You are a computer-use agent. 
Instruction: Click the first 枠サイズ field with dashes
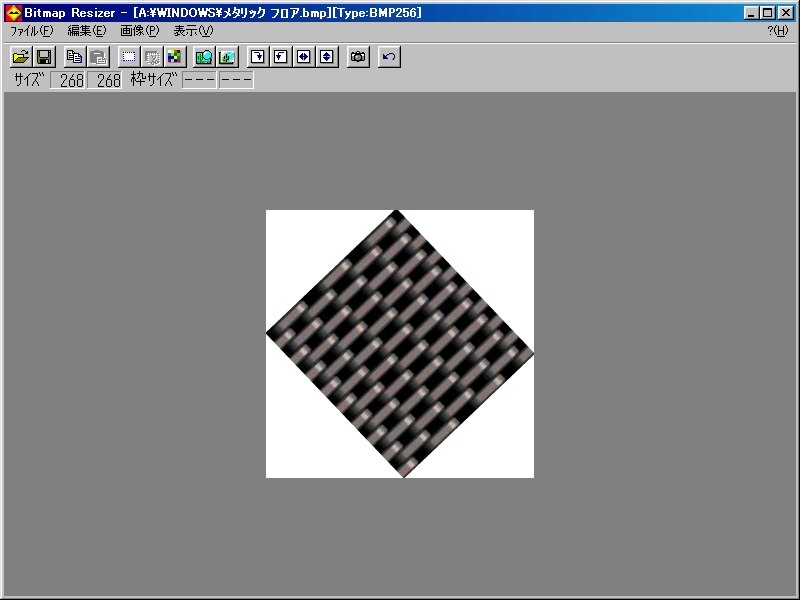click(199, 80)
